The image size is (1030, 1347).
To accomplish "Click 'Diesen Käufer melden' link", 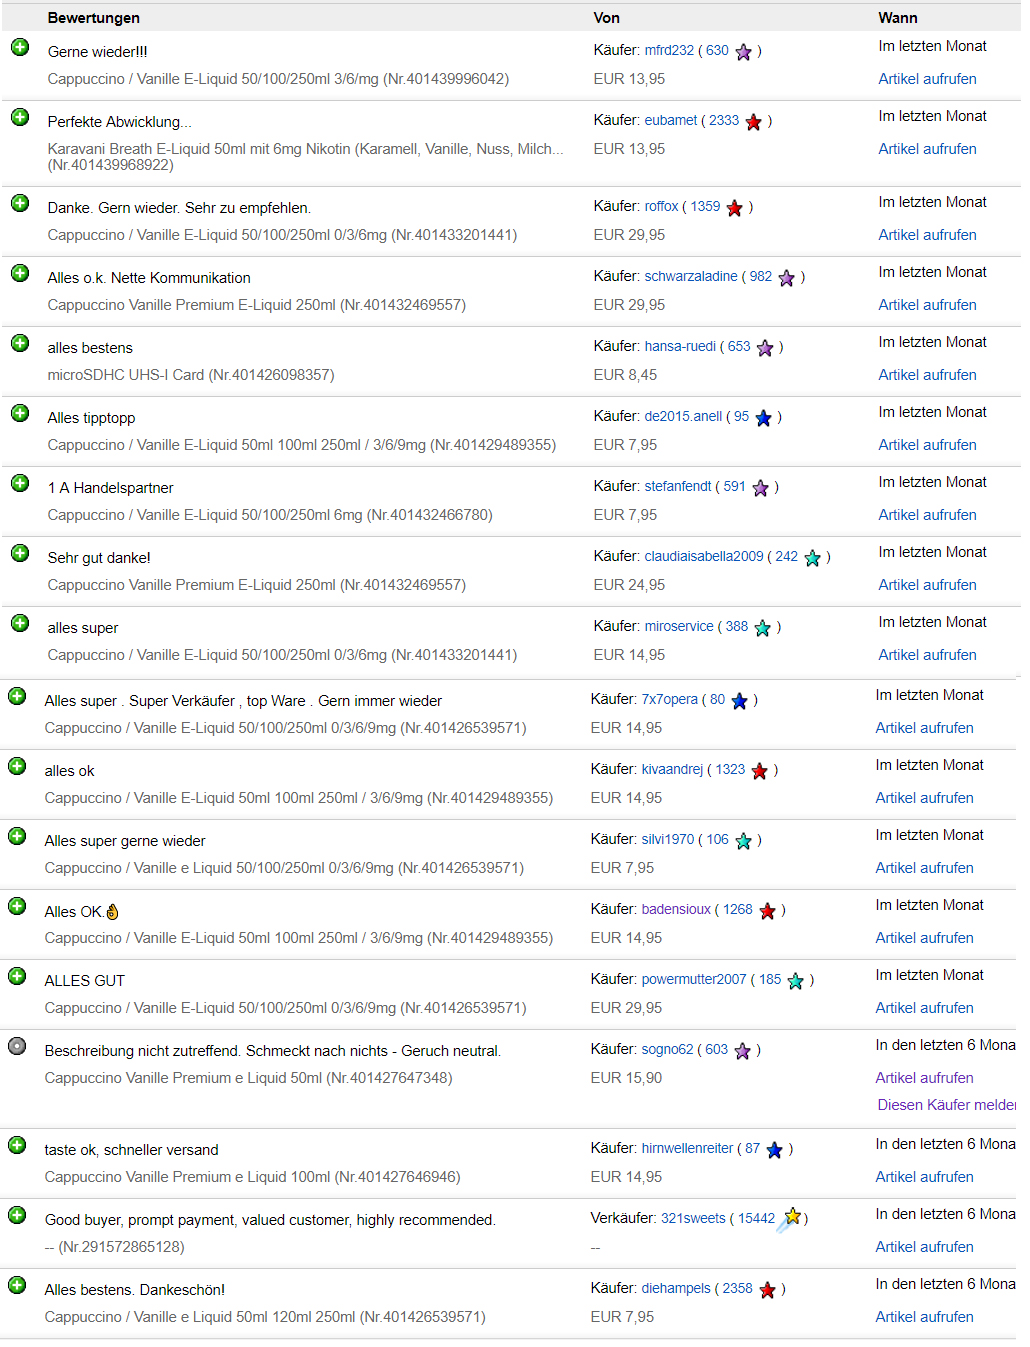I will [x=946, y=1105].
